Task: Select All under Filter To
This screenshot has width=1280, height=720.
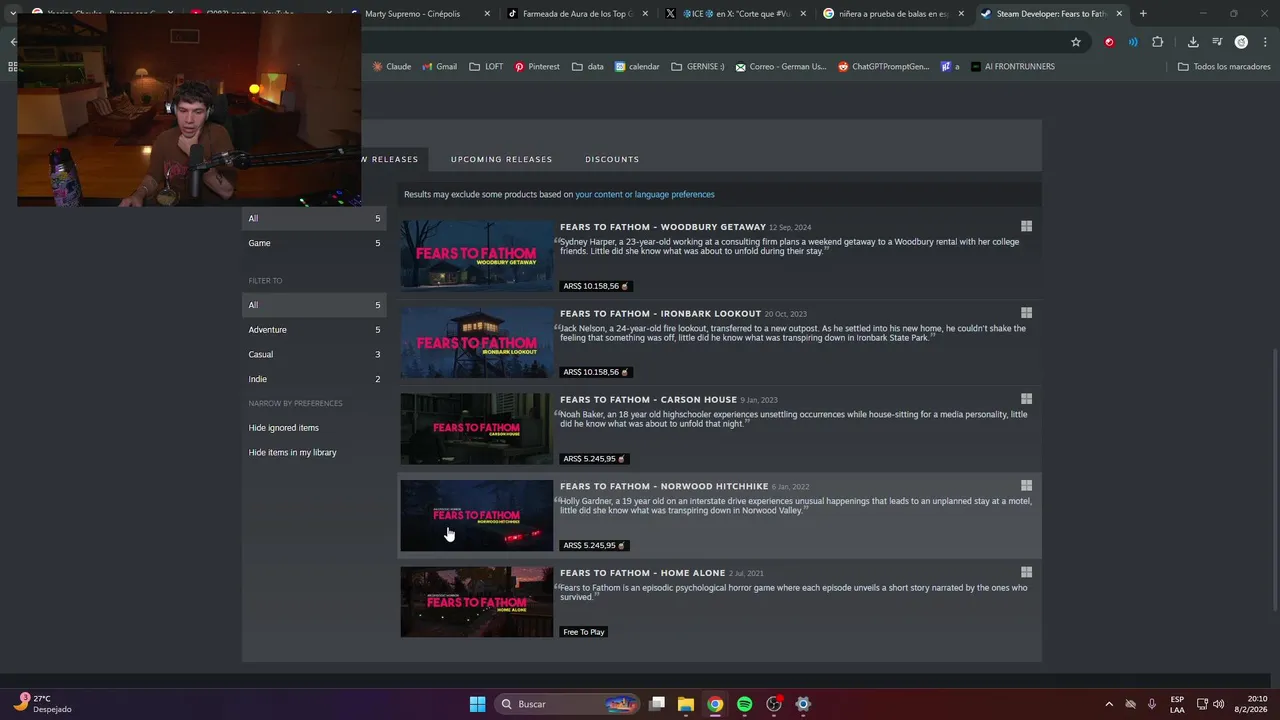Action: point(314,305)
